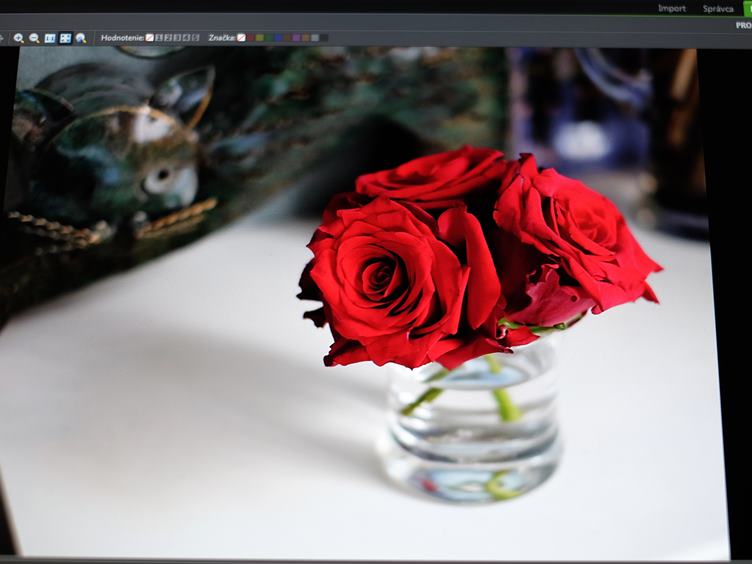Set Hodnotenie rating to 4
Image resolution: width=752 pixels, height=564 pixels.
point(187,37)
